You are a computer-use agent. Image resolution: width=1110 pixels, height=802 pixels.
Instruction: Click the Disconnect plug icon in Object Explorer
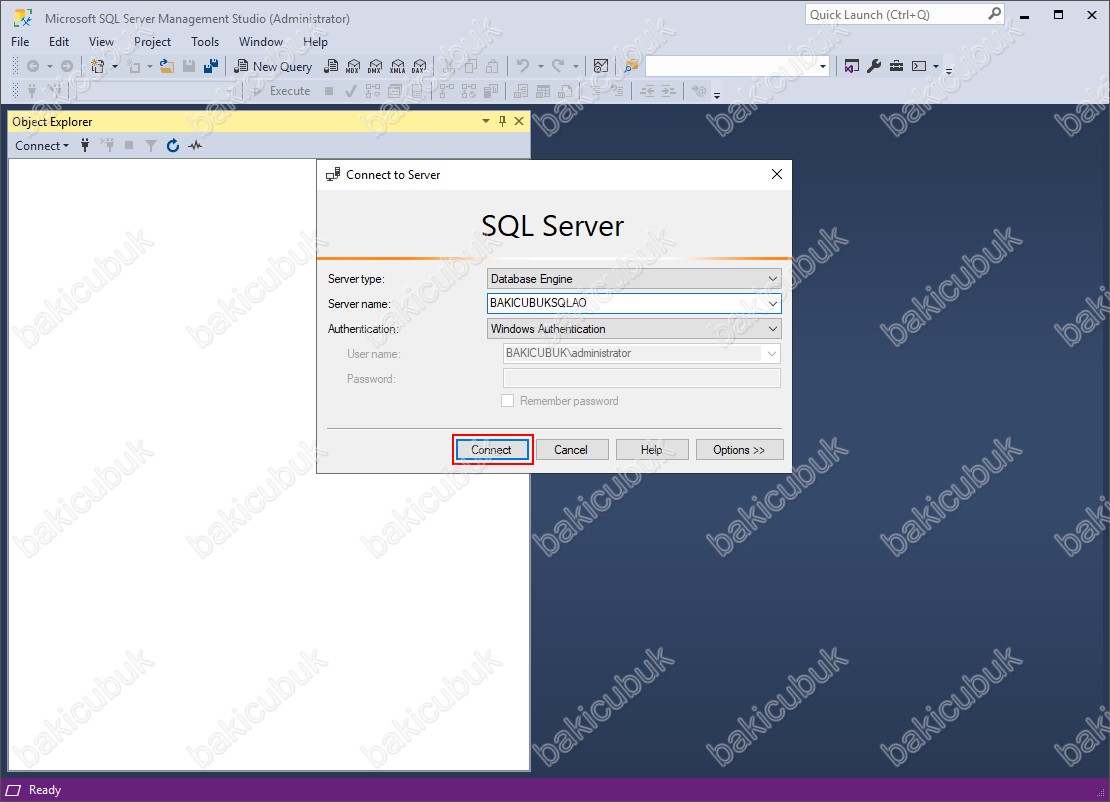click(108, 146)
